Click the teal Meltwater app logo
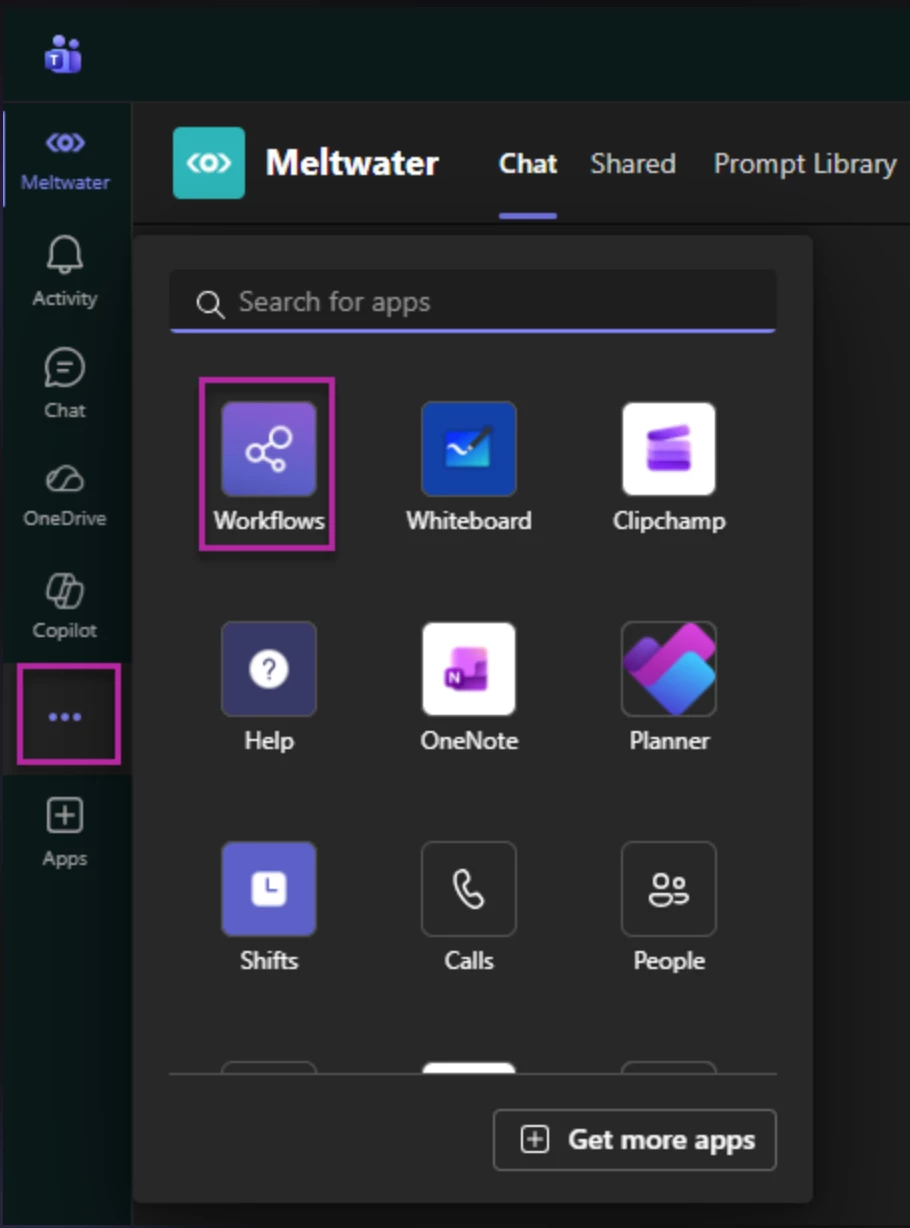This screenshot has width=910, height=1228. (209, 163)
